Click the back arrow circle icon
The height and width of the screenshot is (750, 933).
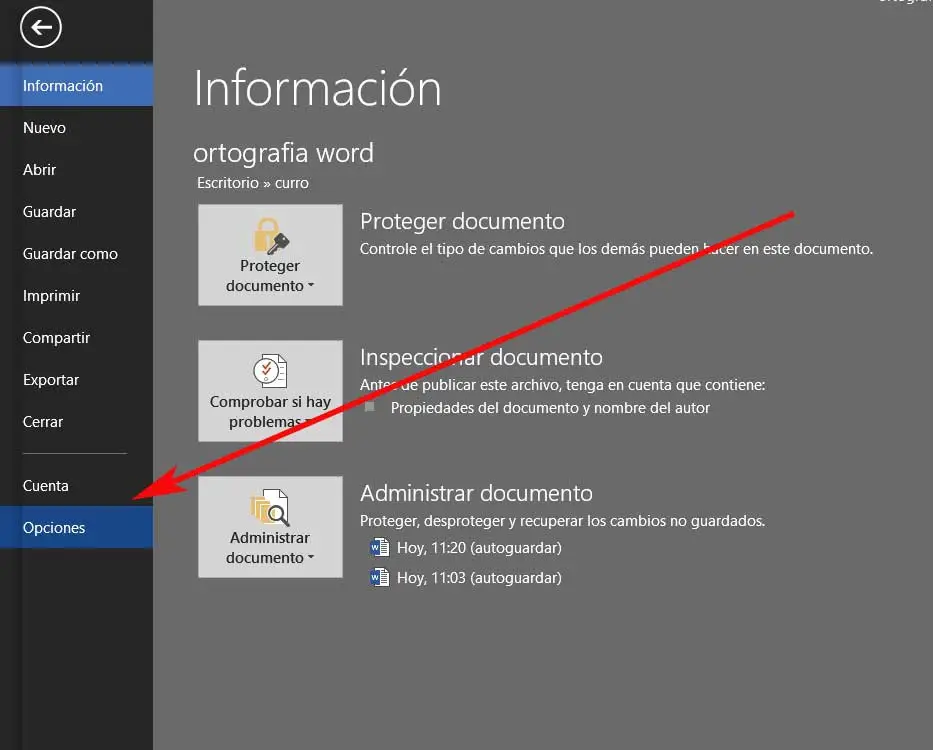point(40,27)
